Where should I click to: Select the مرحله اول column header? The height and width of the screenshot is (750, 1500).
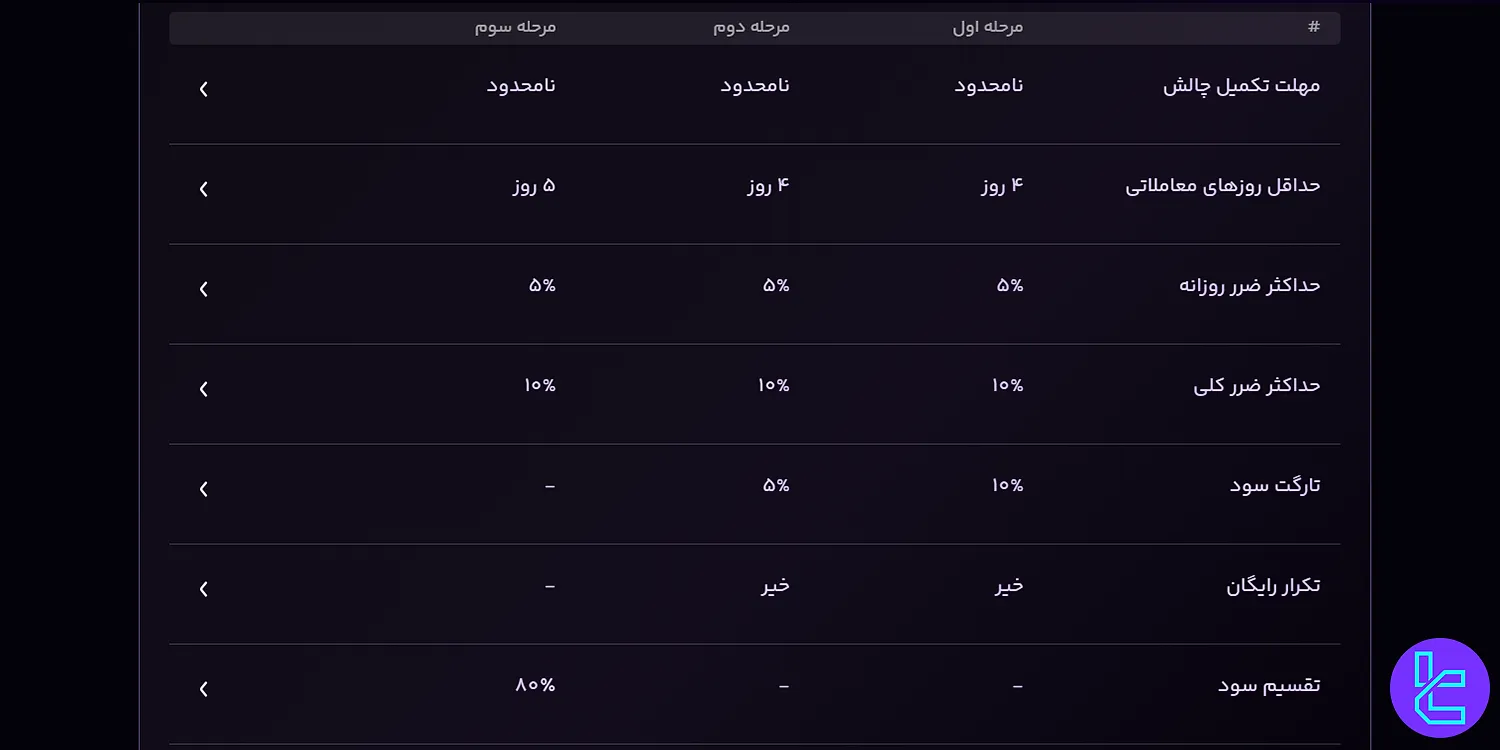(990, 27)
